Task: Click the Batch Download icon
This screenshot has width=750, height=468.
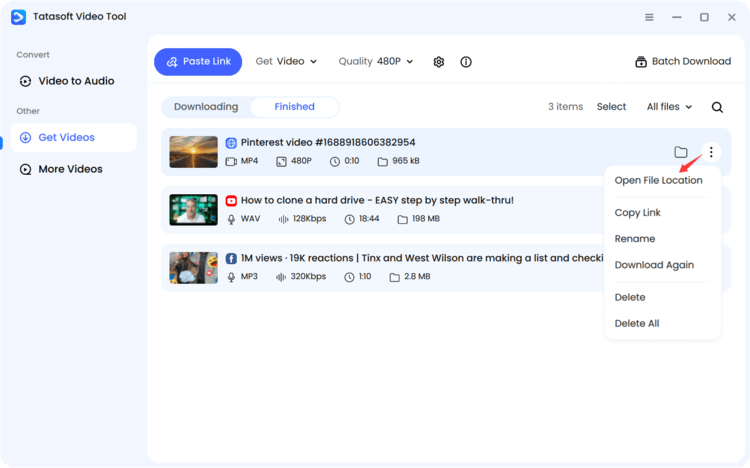Action: [x=641, y=62]
